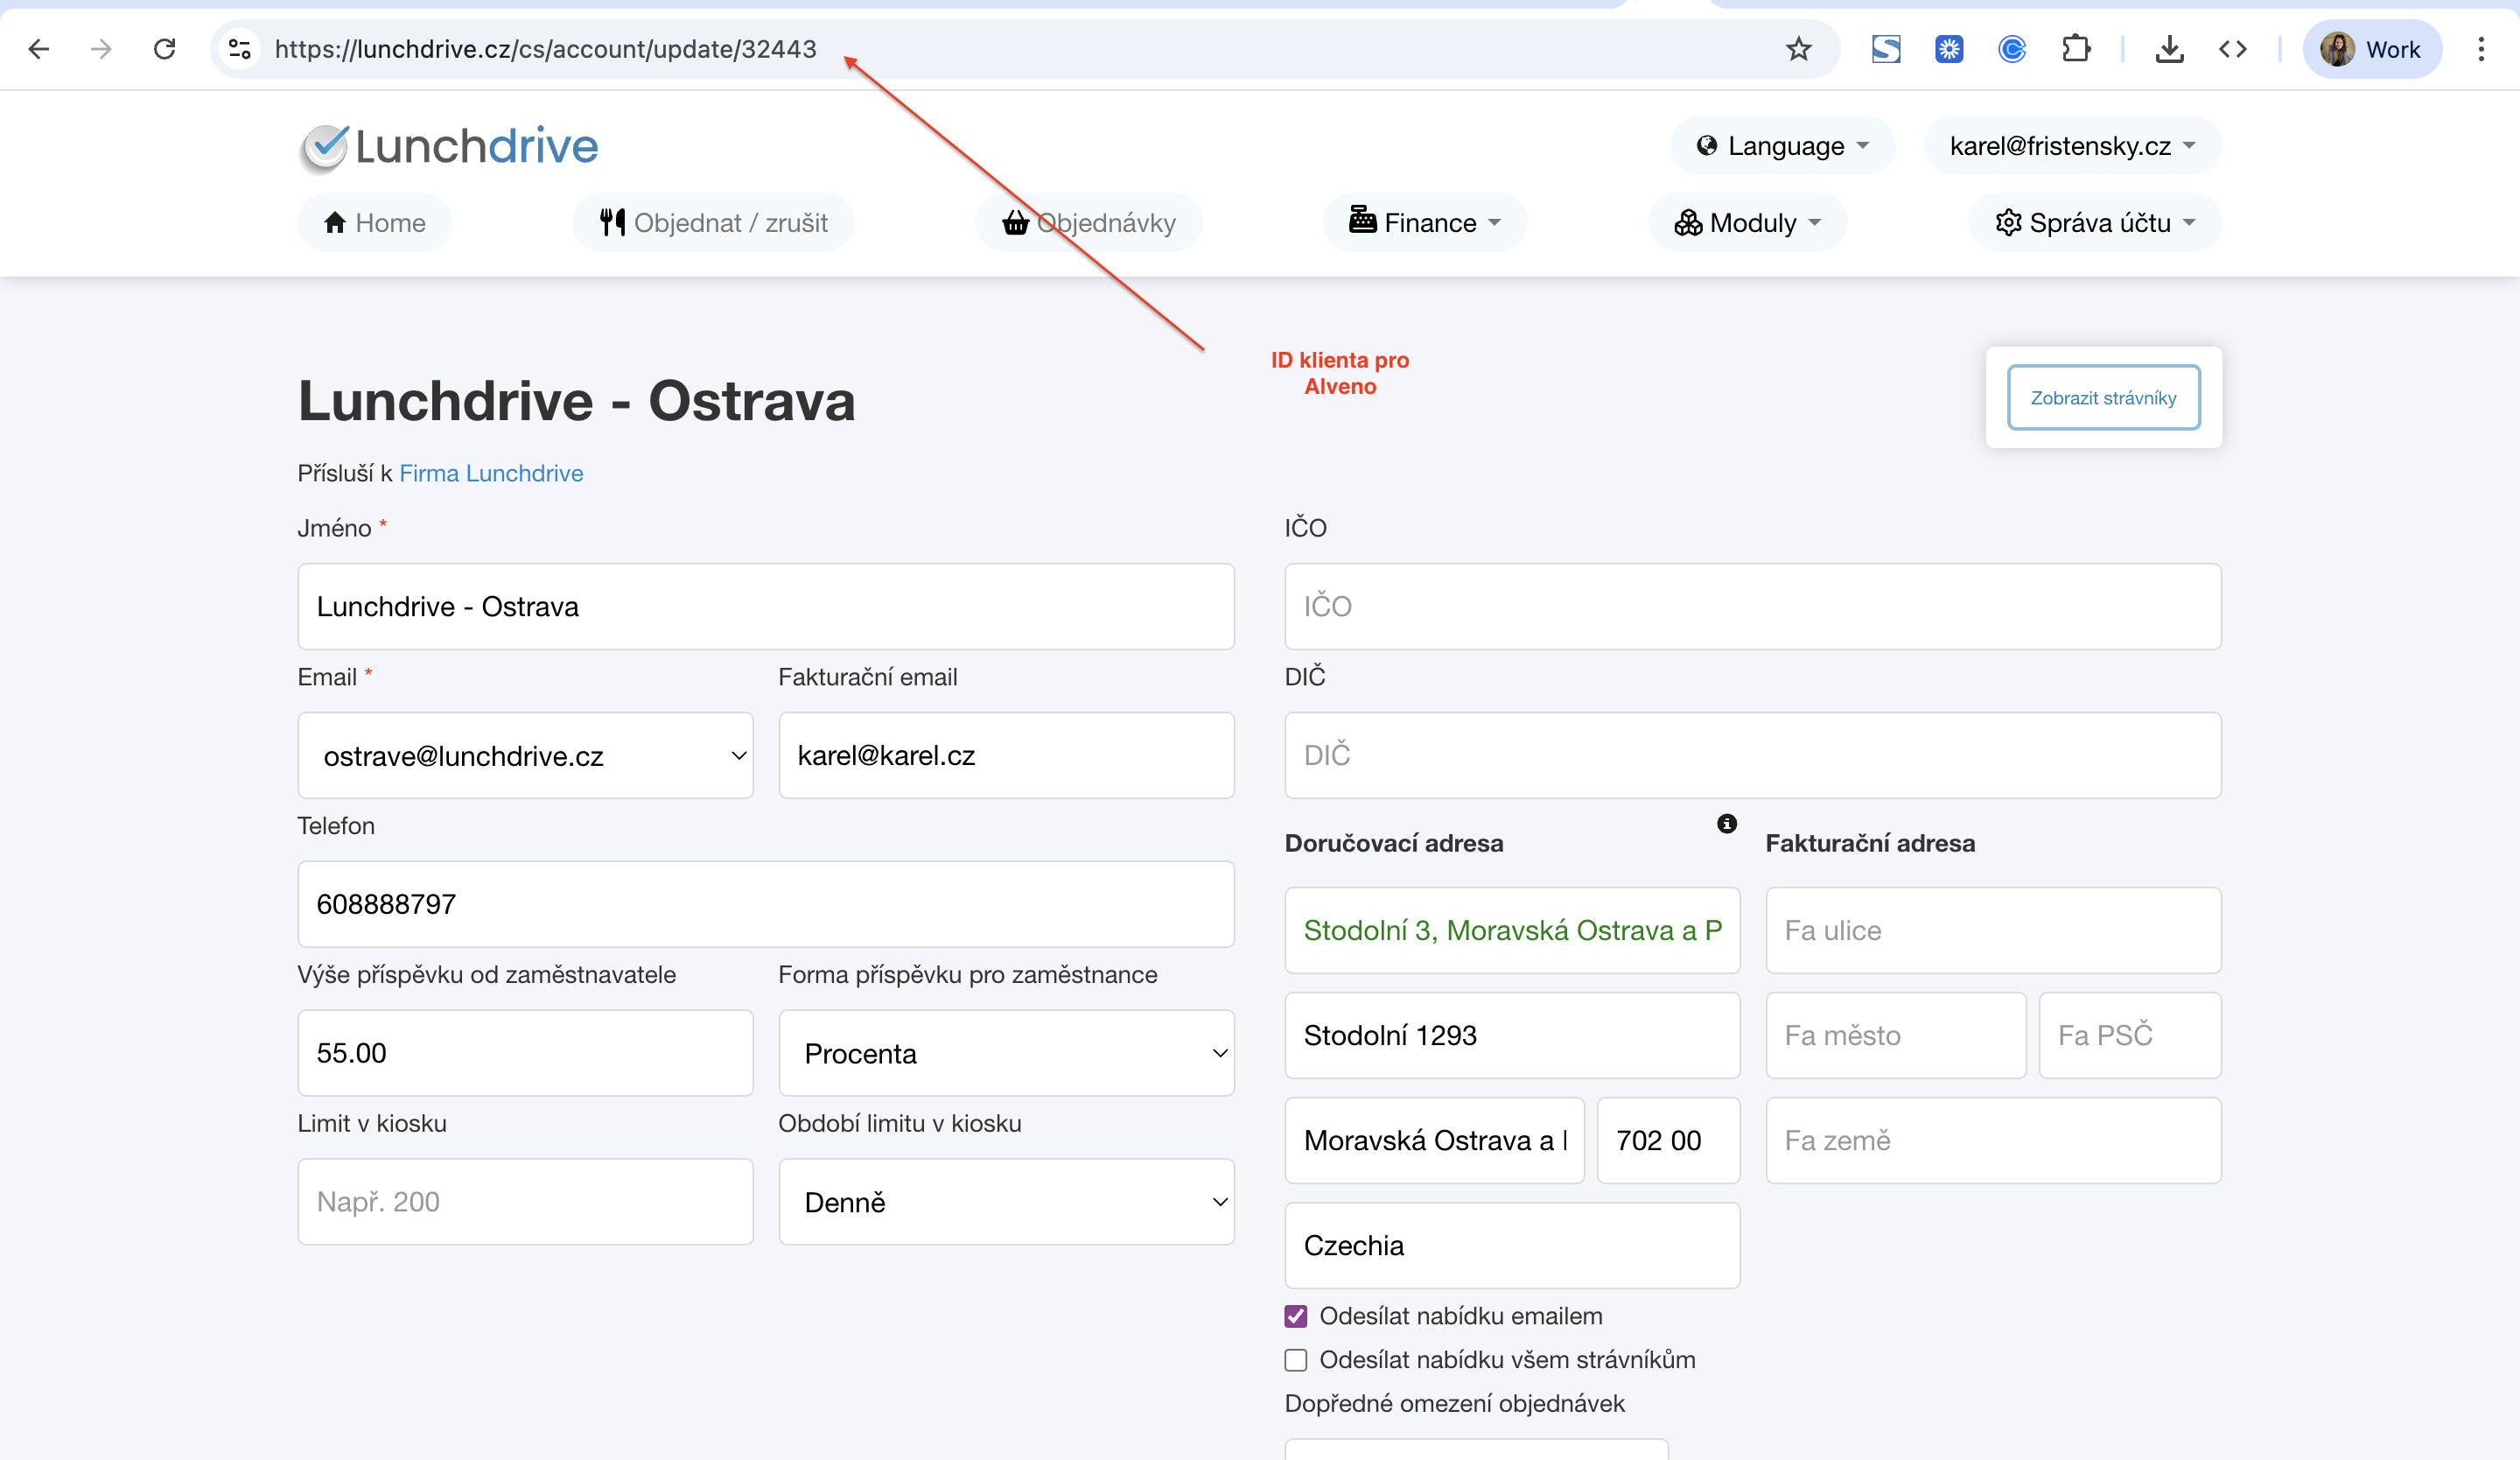
Task: Reload the page with refresh icon
Action: coord(165,49)
